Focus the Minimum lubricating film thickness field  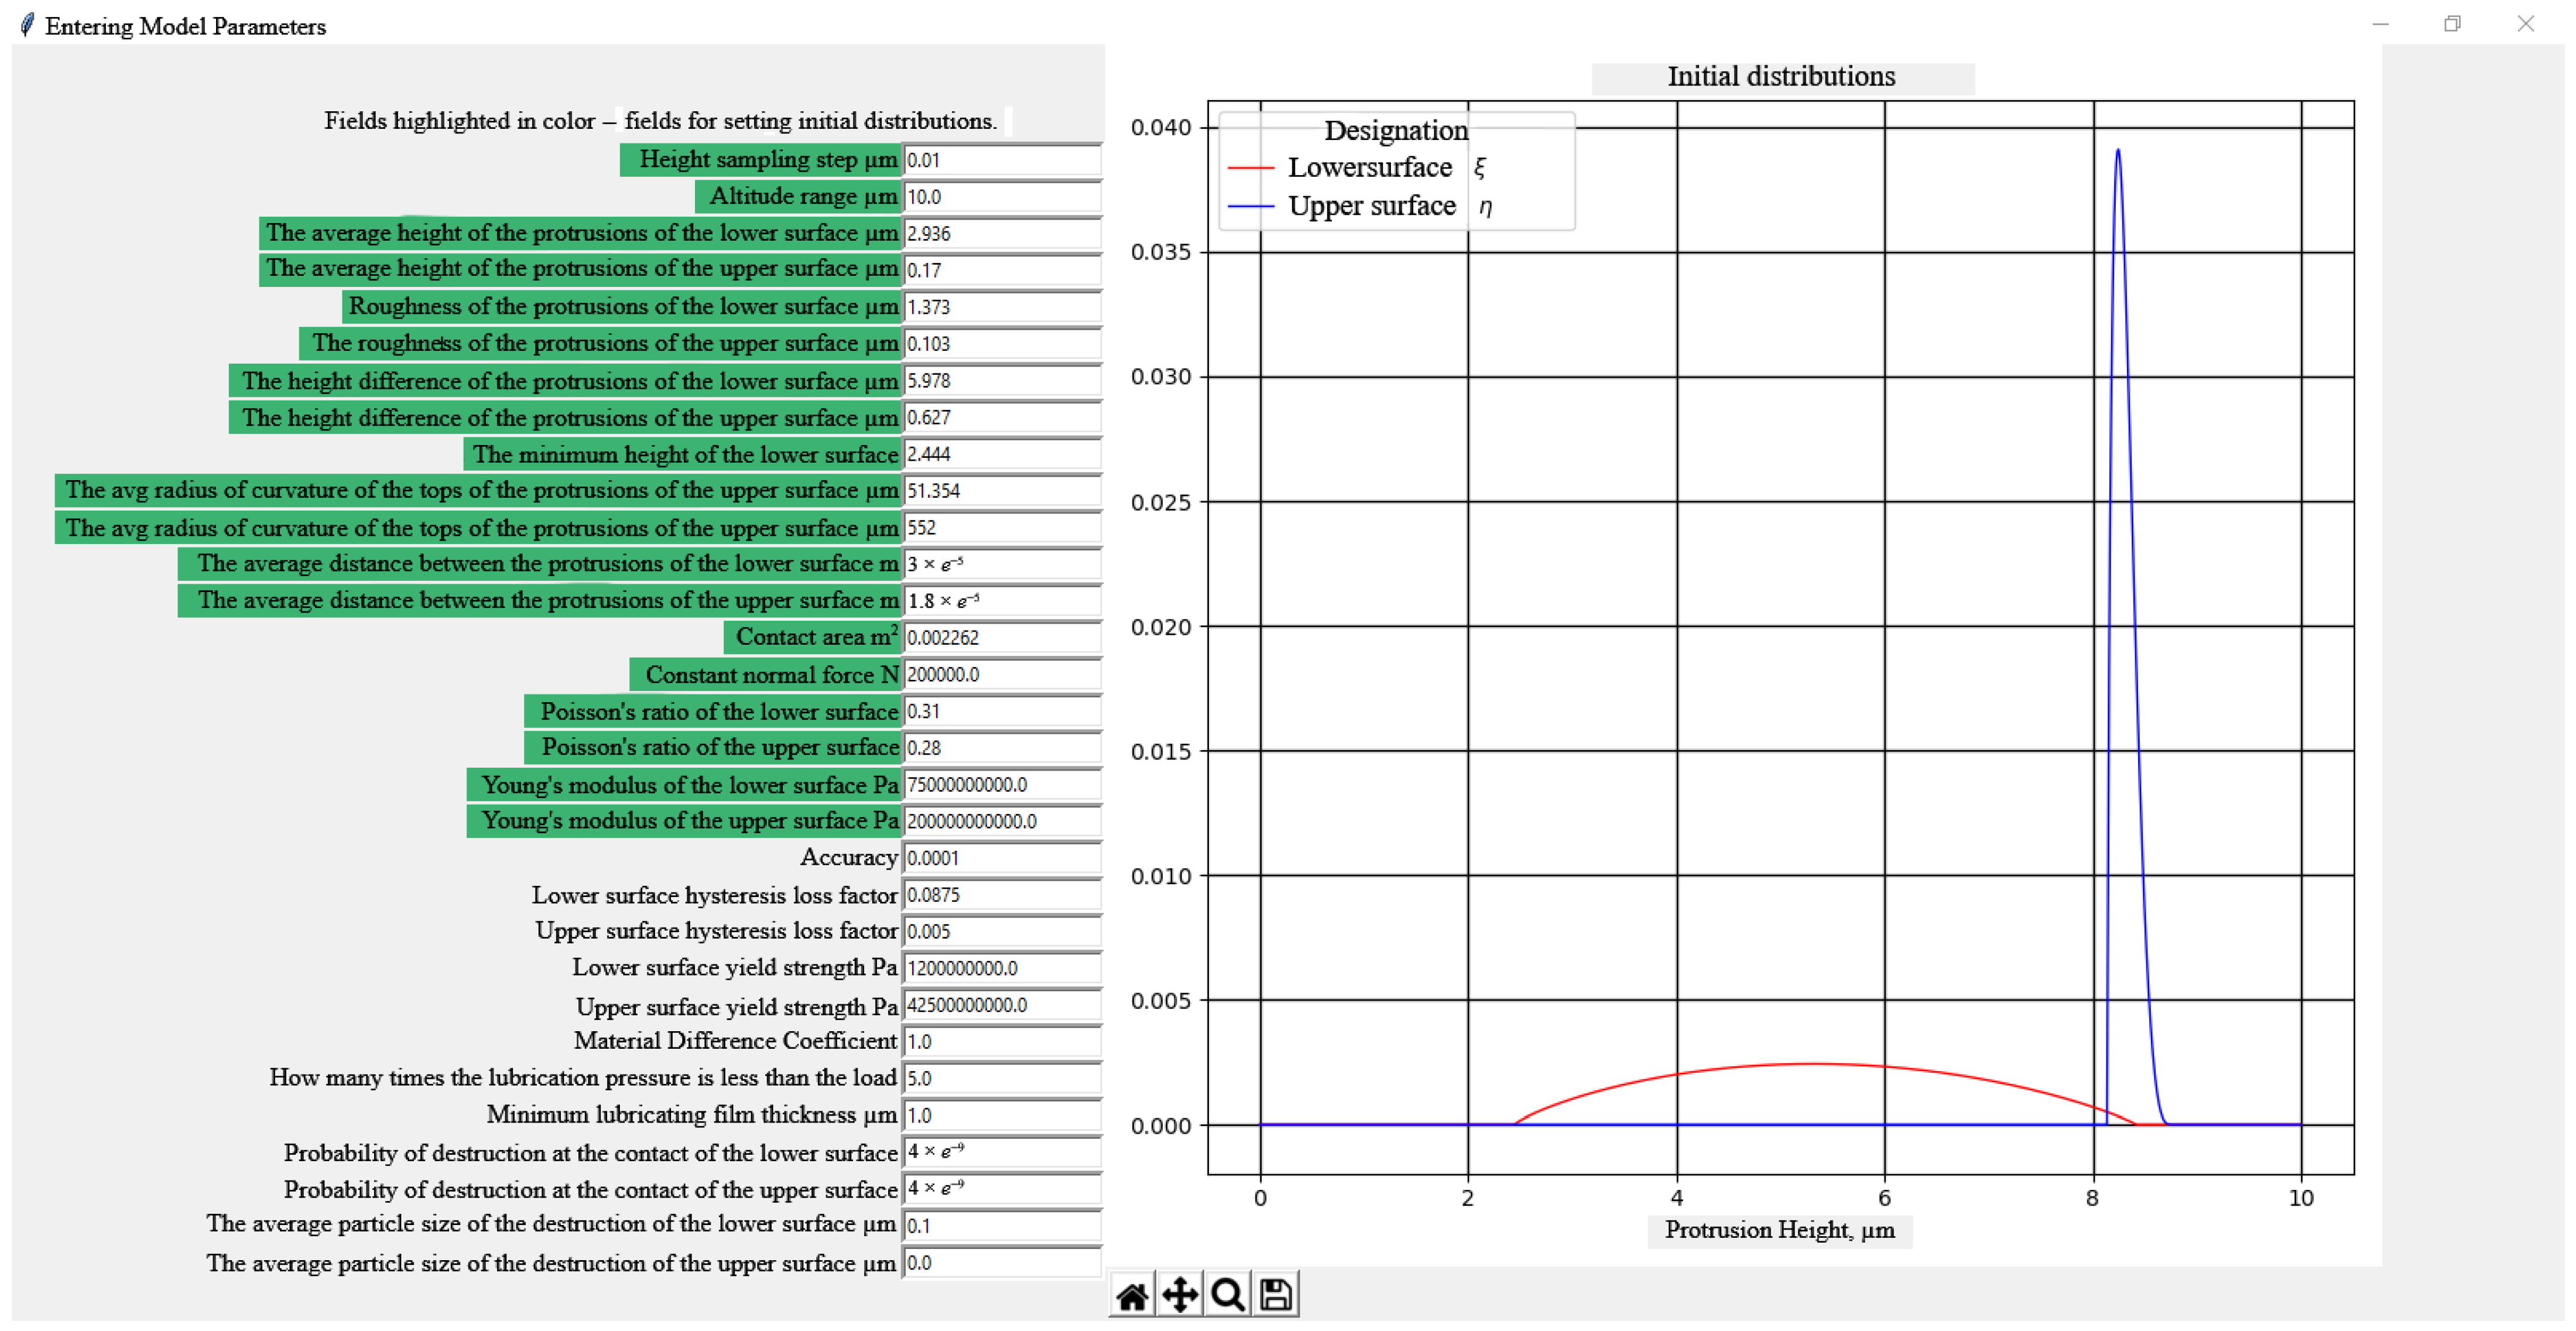pyautogui.click(x=1001, y=1115)
